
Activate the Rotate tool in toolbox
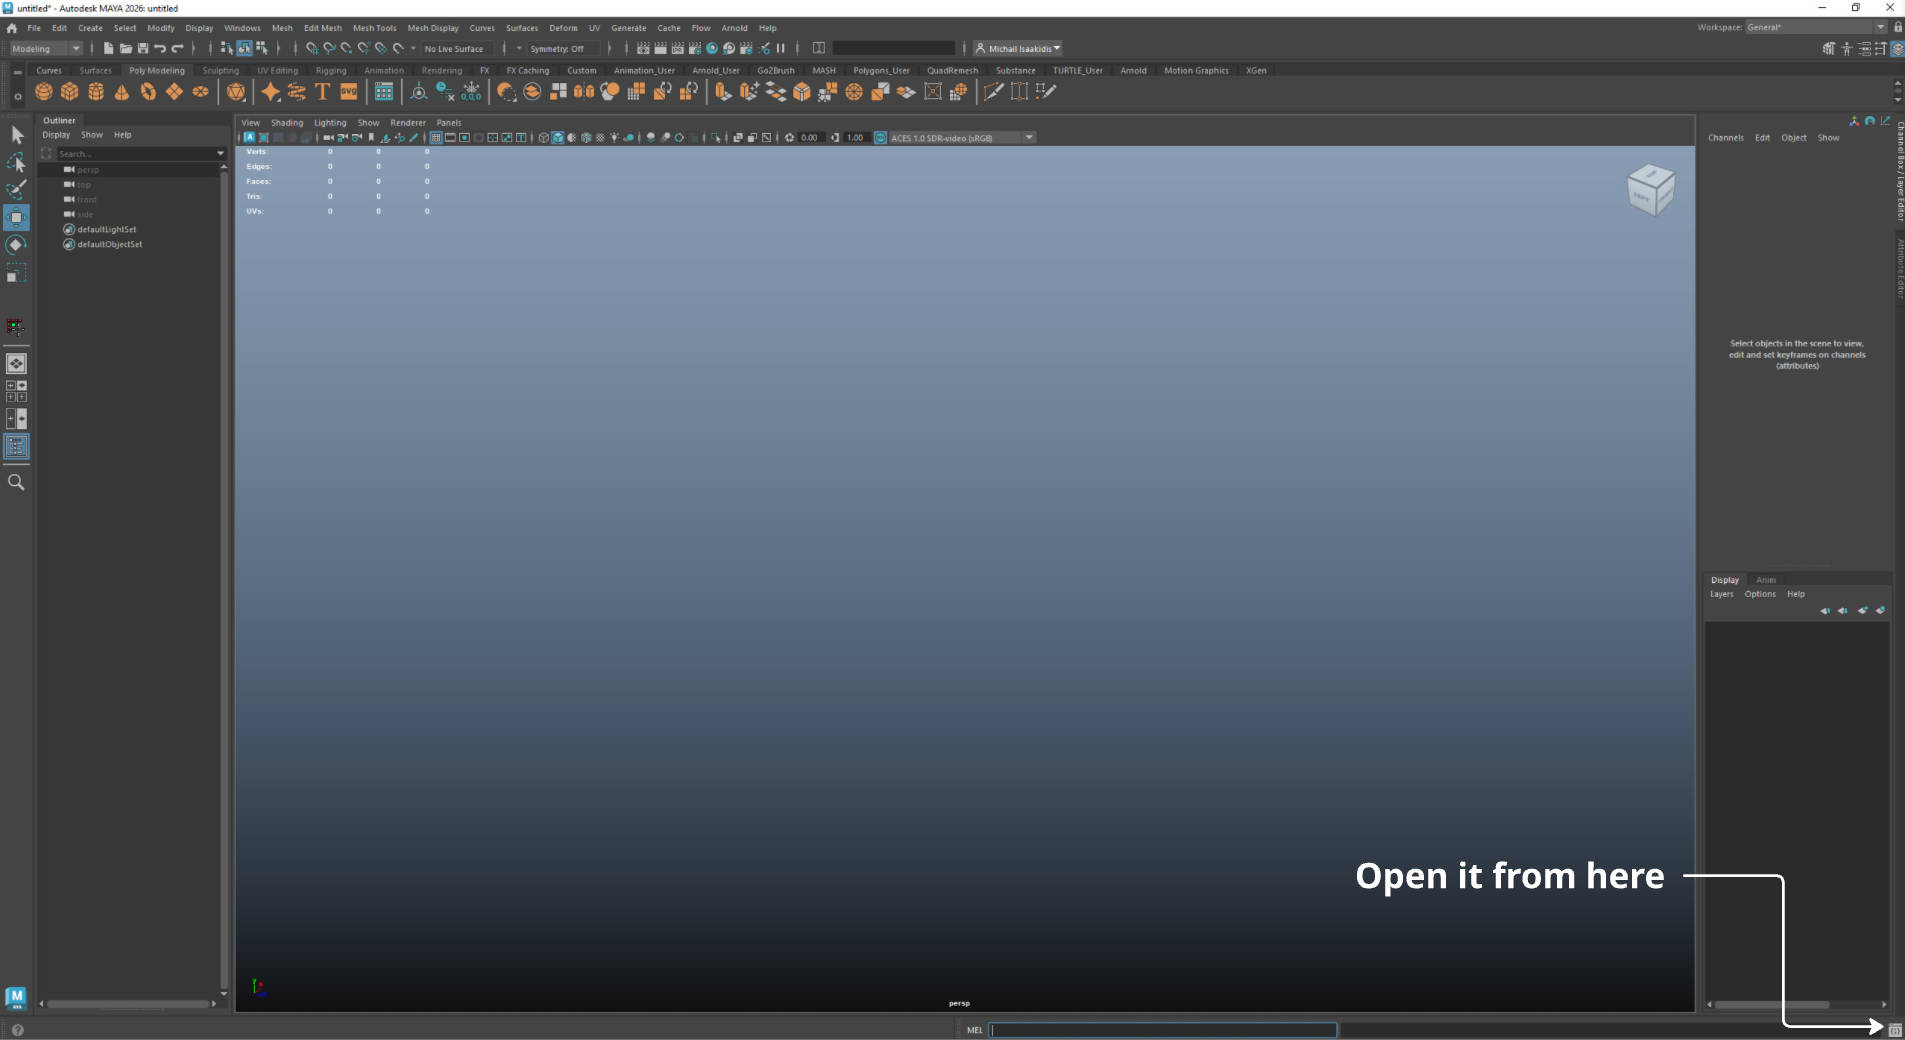tap(16, 245)
